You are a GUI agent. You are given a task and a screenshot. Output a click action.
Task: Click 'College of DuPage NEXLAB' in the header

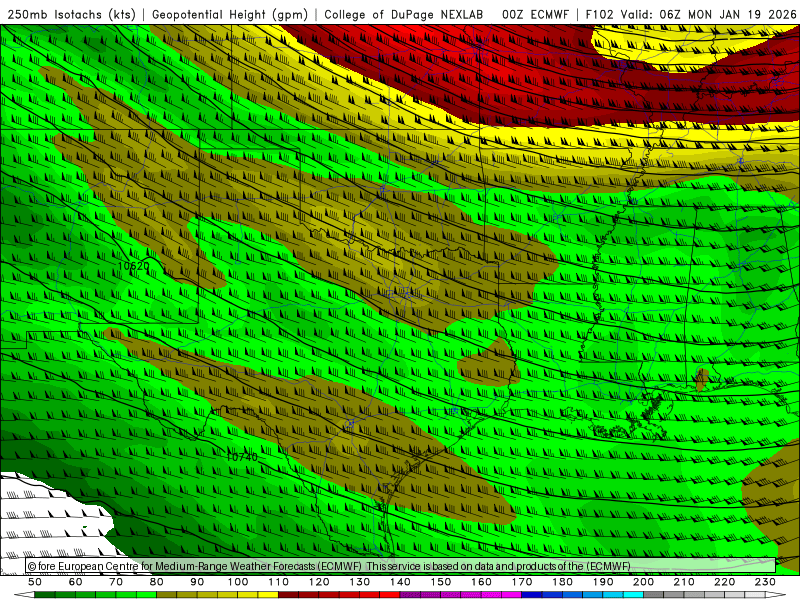click(x=403, y=14)
